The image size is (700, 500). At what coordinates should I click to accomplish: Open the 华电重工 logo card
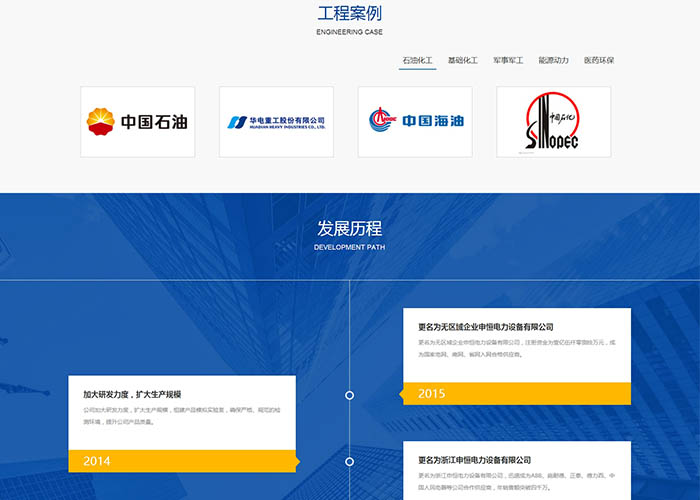pyautogui.click(x=276, y=122)
